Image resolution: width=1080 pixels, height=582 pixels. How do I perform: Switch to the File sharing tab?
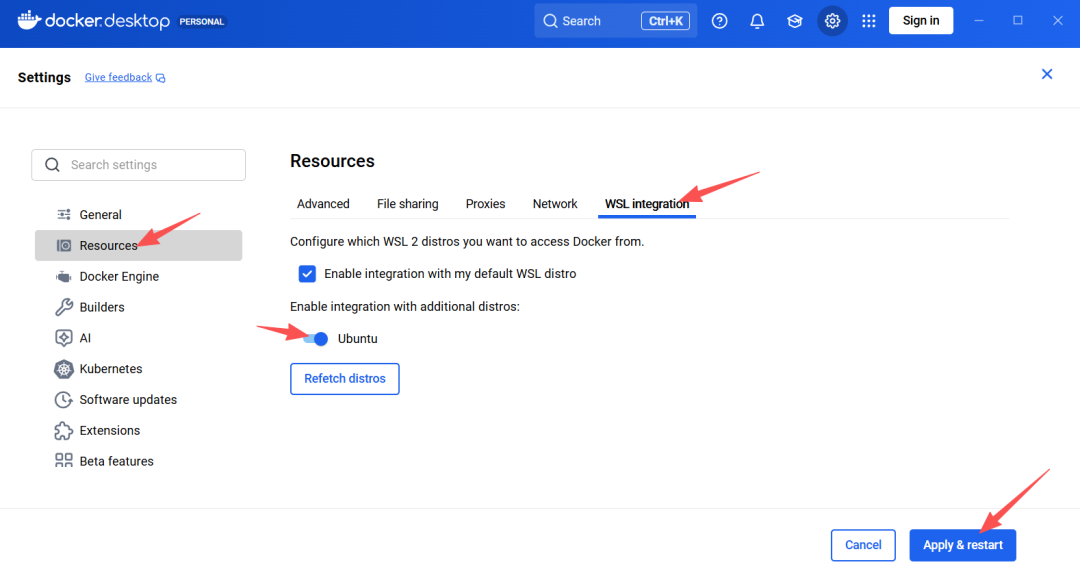coord(408,204)
